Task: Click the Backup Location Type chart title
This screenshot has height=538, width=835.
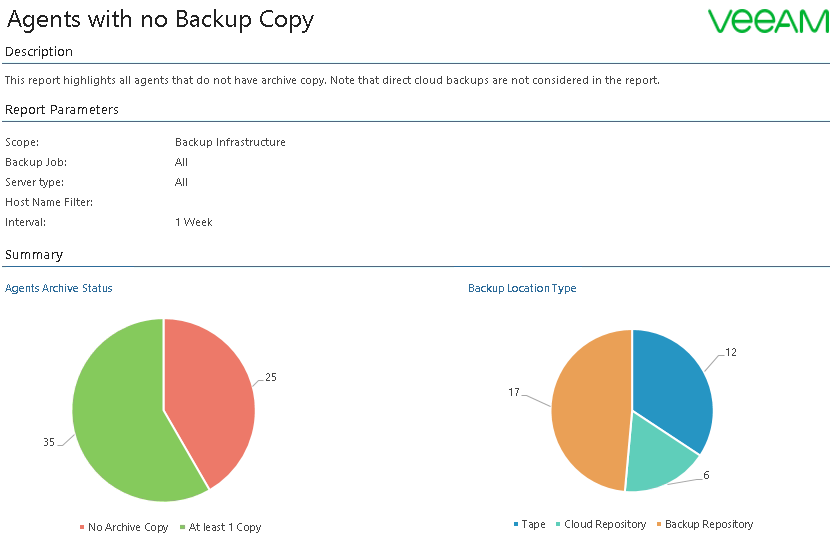Action: pos(522,288)
